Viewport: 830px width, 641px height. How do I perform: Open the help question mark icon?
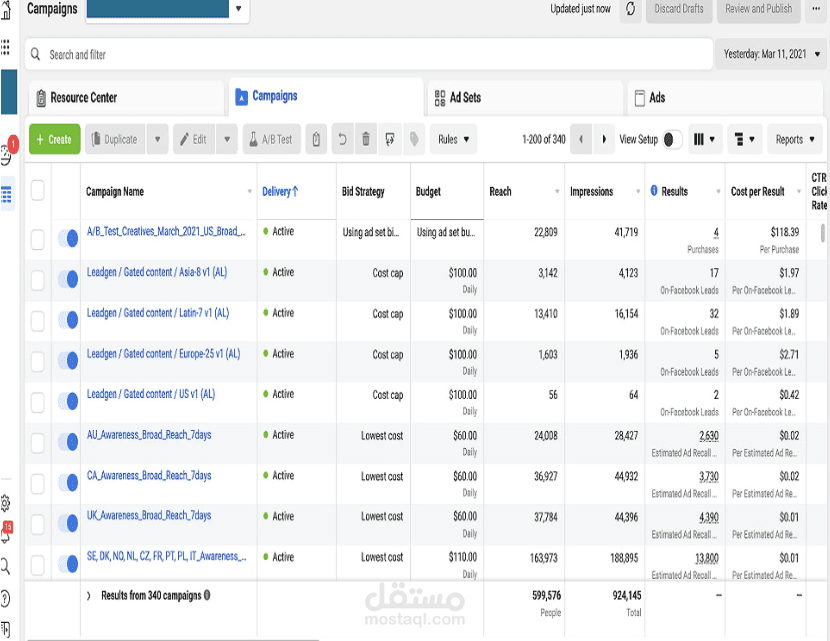coord(5,599)
